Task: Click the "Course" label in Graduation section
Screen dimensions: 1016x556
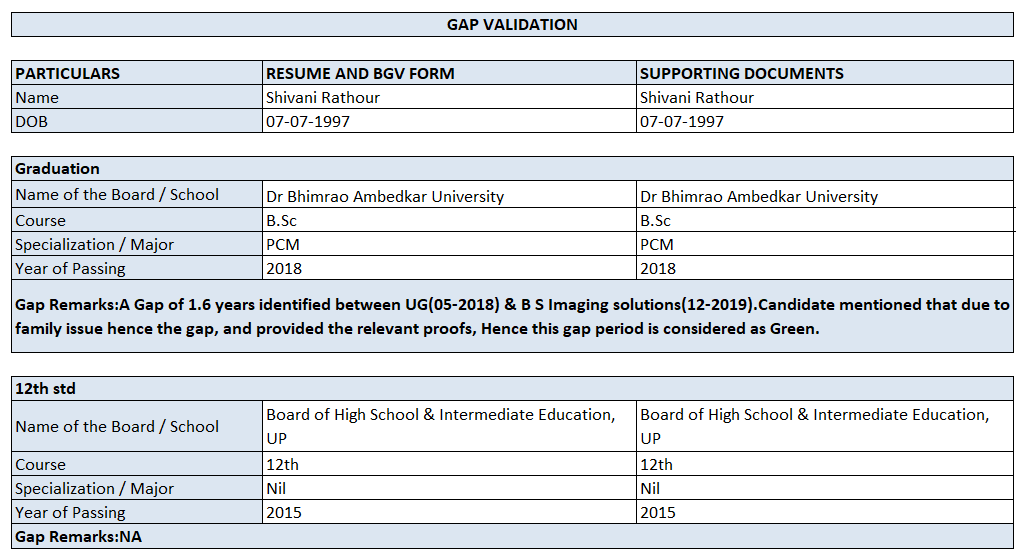Action: pyautogui.click(x=137, y=220)
